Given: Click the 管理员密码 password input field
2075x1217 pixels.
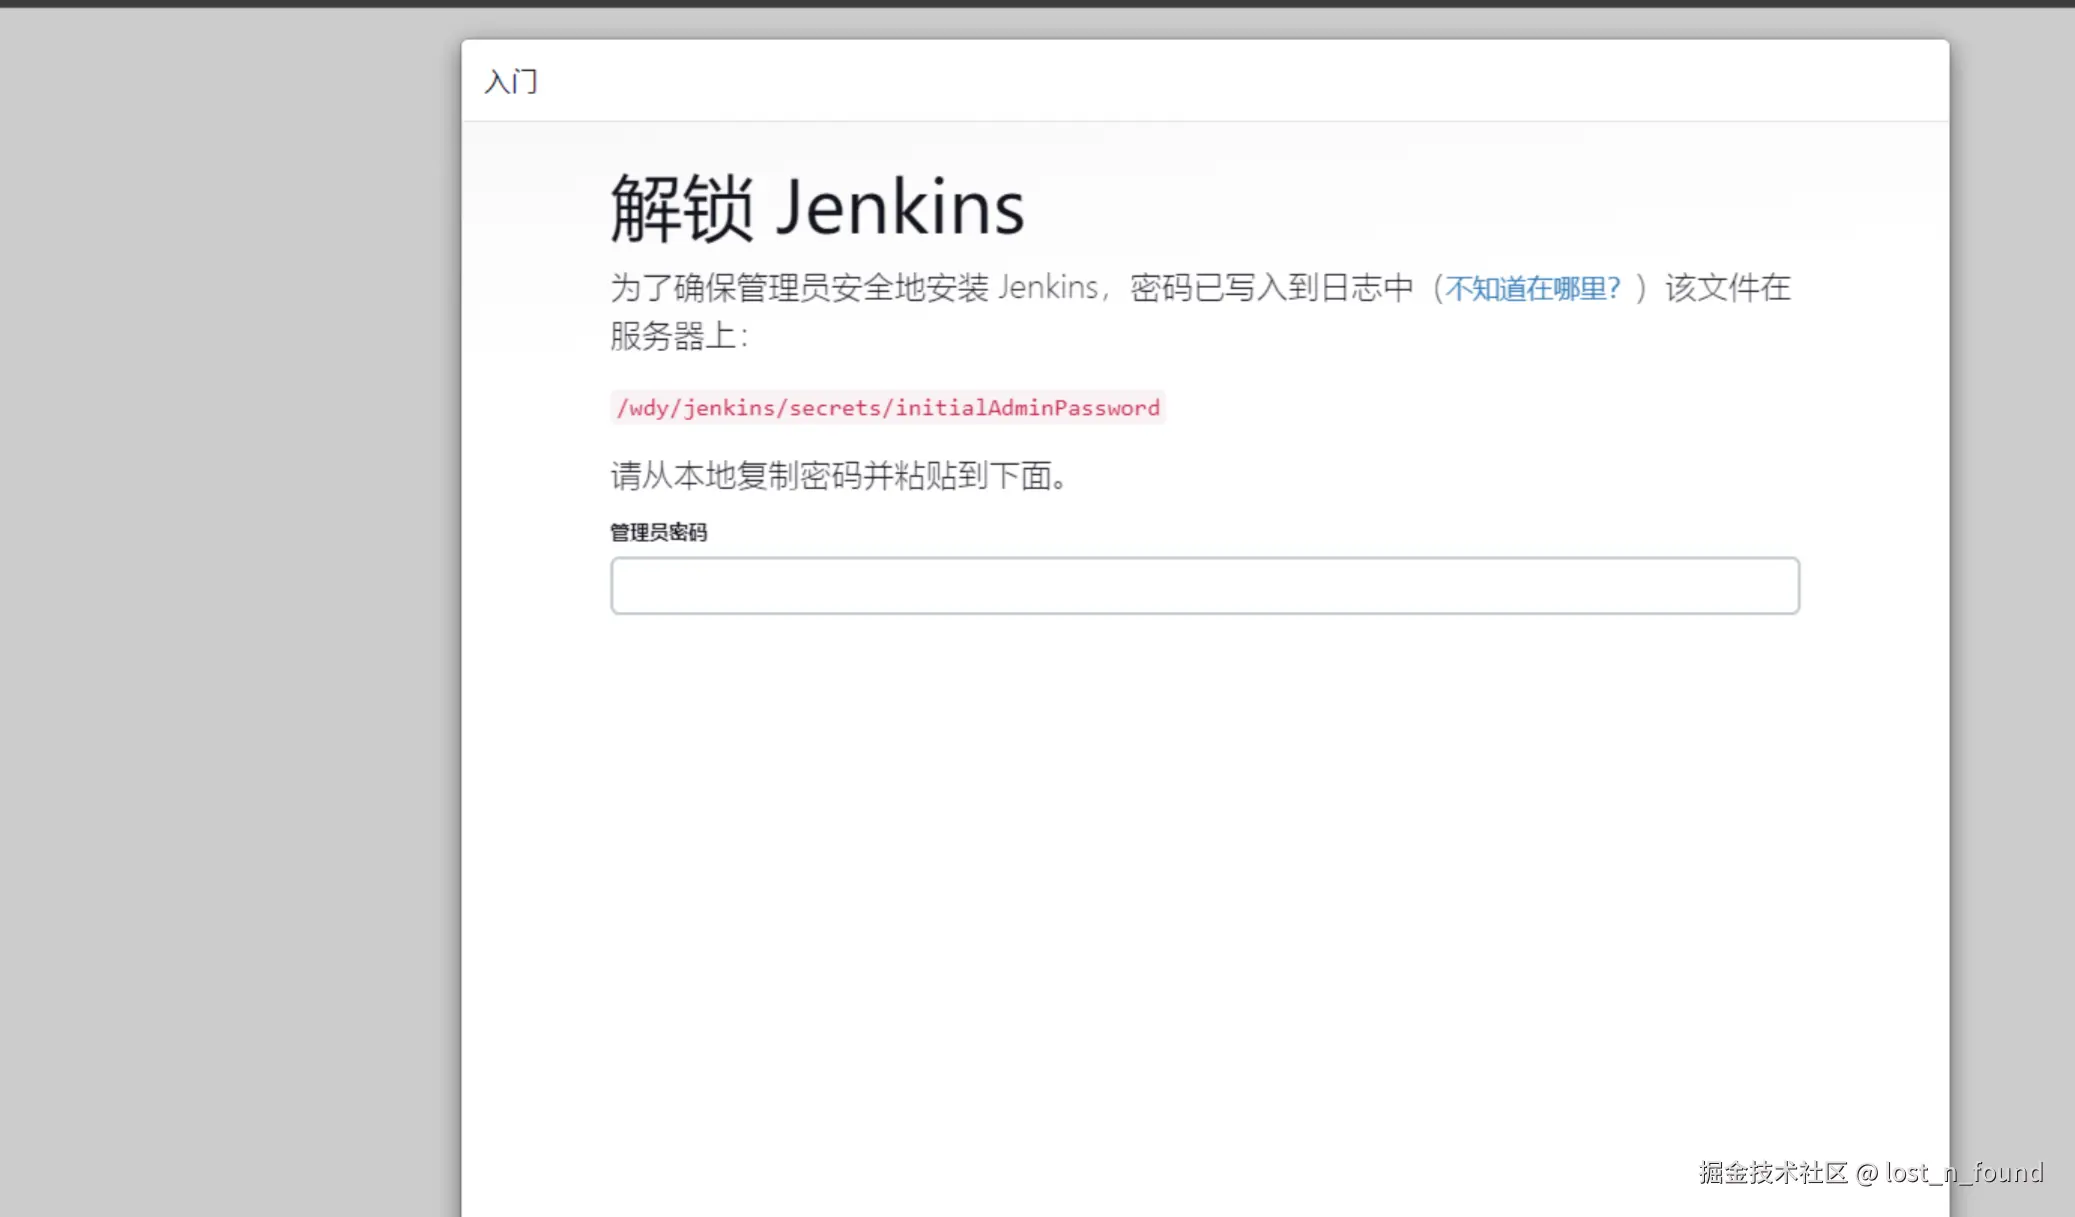Looking at the screenshot, I should [1204, 585].
